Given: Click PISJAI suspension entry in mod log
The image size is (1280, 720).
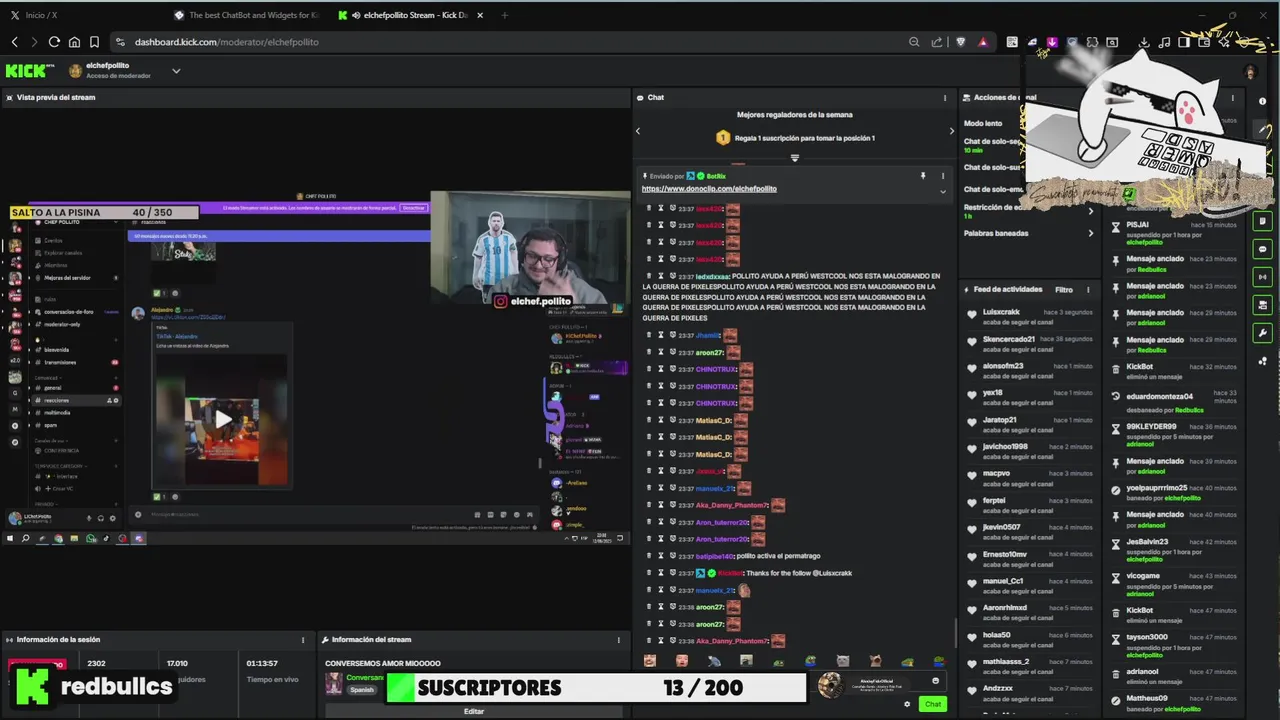Looking at the screenshot, I should 1175,233.
